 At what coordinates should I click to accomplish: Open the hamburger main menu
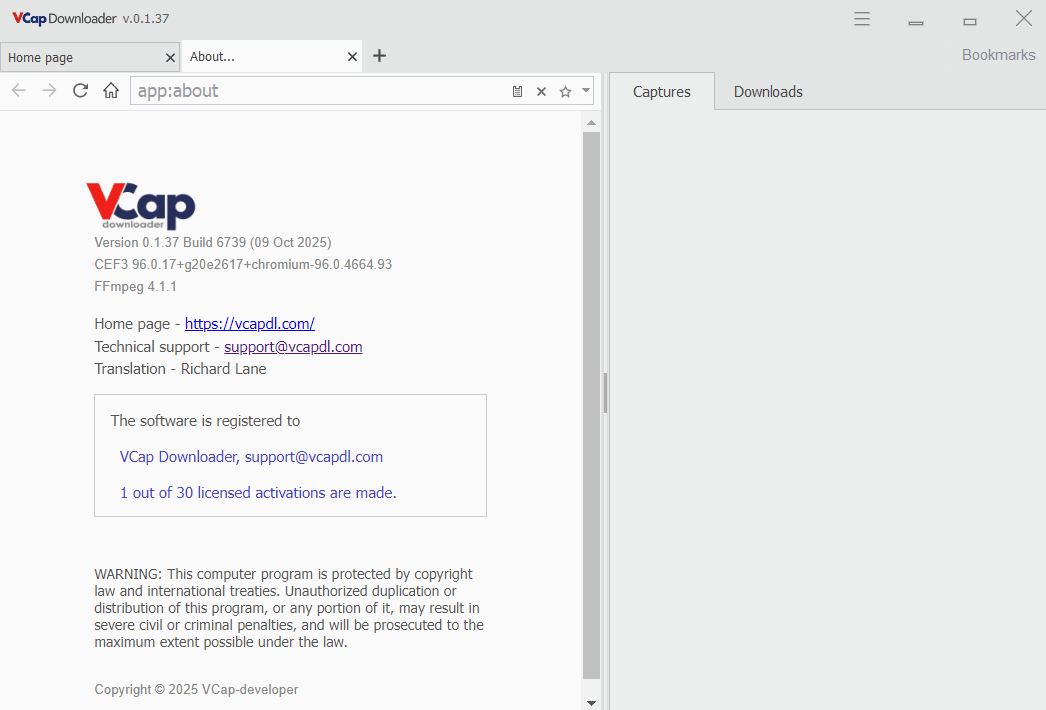pyautogui.click(x=862, y=19)
